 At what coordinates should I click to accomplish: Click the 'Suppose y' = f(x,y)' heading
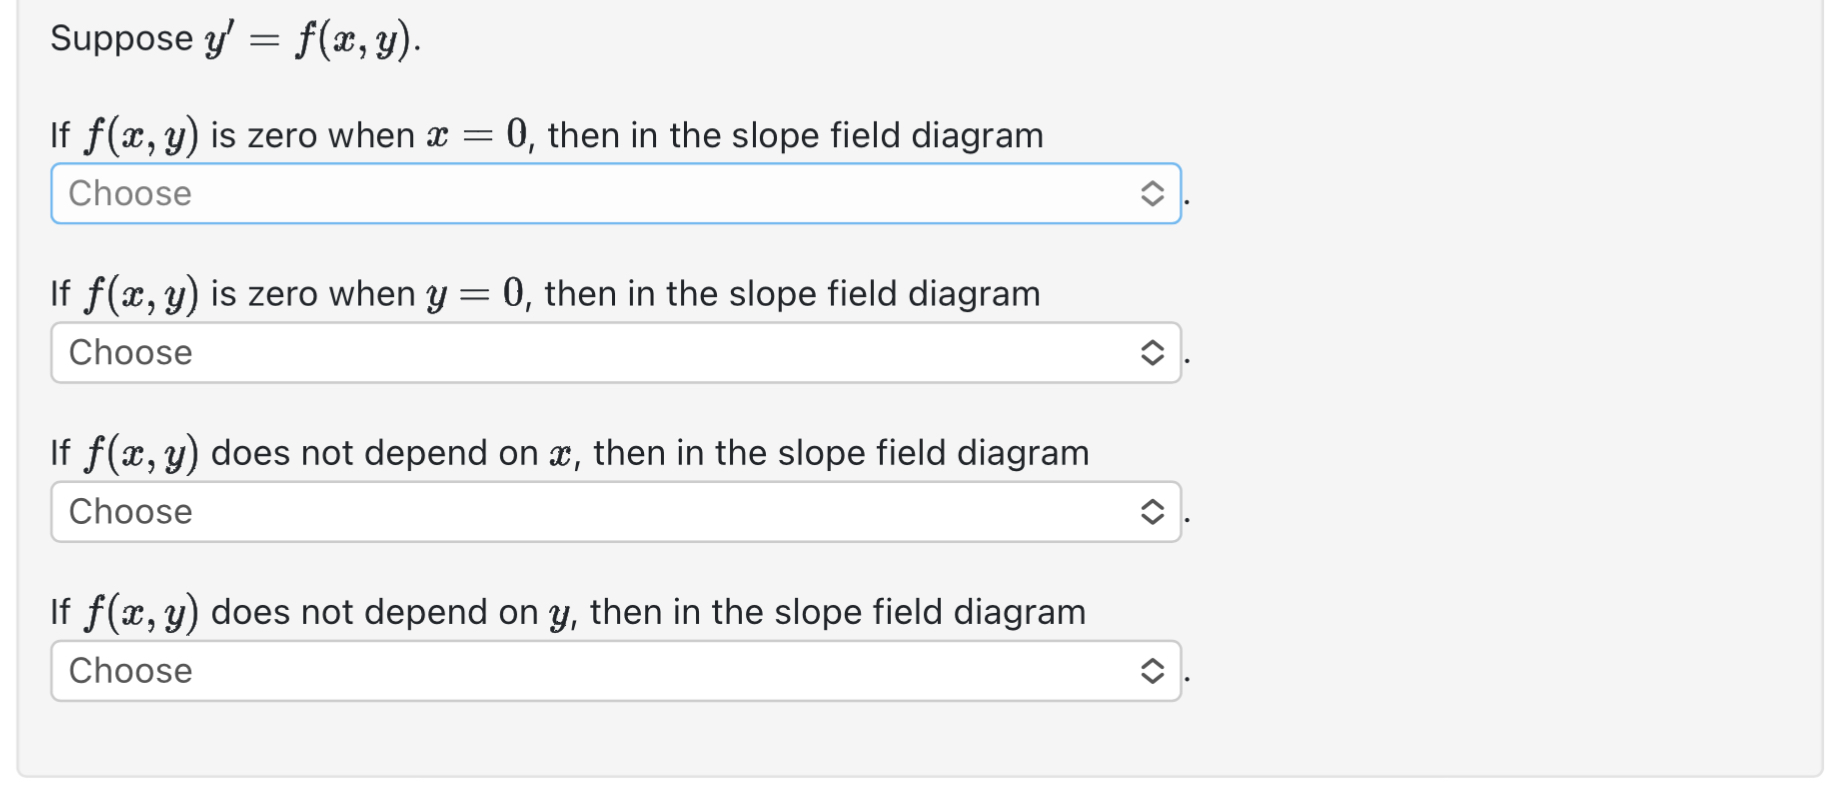tap(235, 38)
